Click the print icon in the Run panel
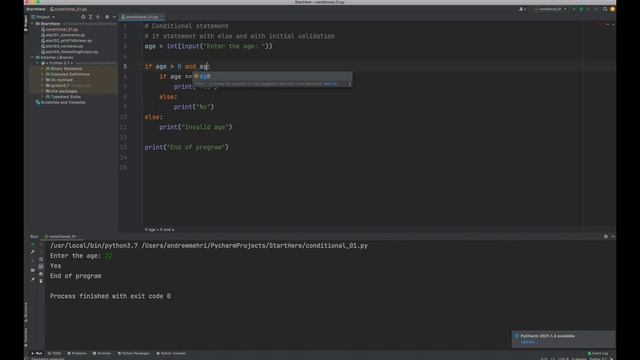This screenshot has width=640, height=360. click(x=40, y=274)
